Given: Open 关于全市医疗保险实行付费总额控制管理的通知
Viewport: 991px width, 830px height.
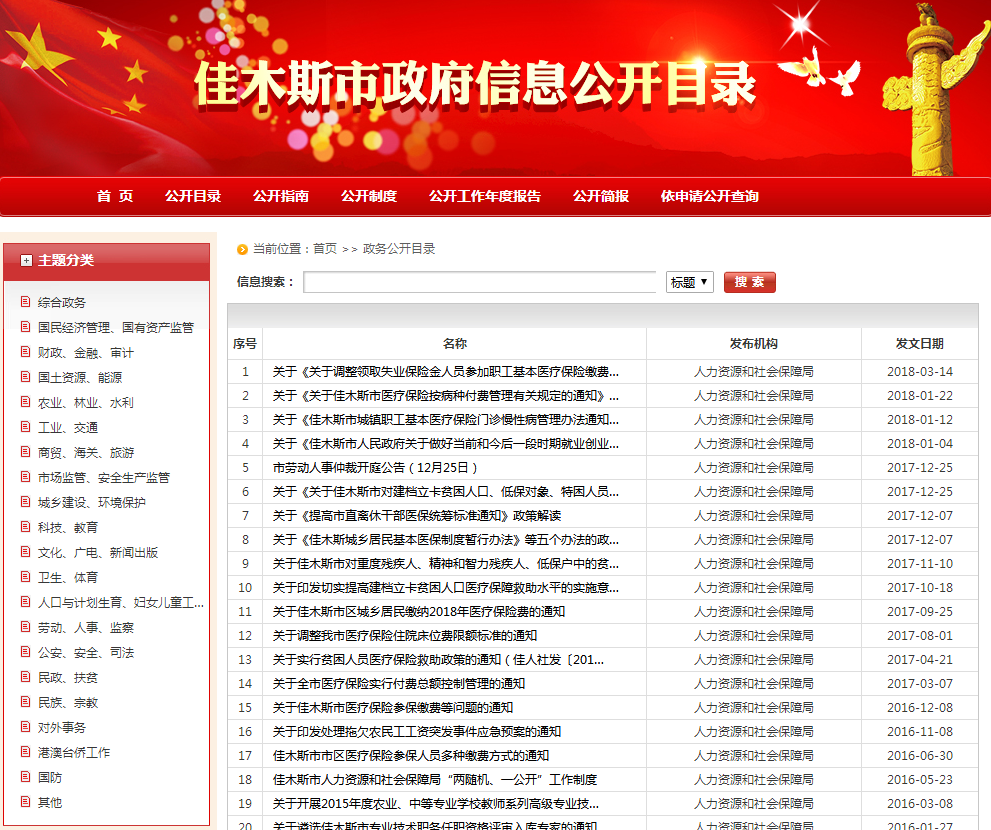Looking at the screenshot, I should click(399, 683).
